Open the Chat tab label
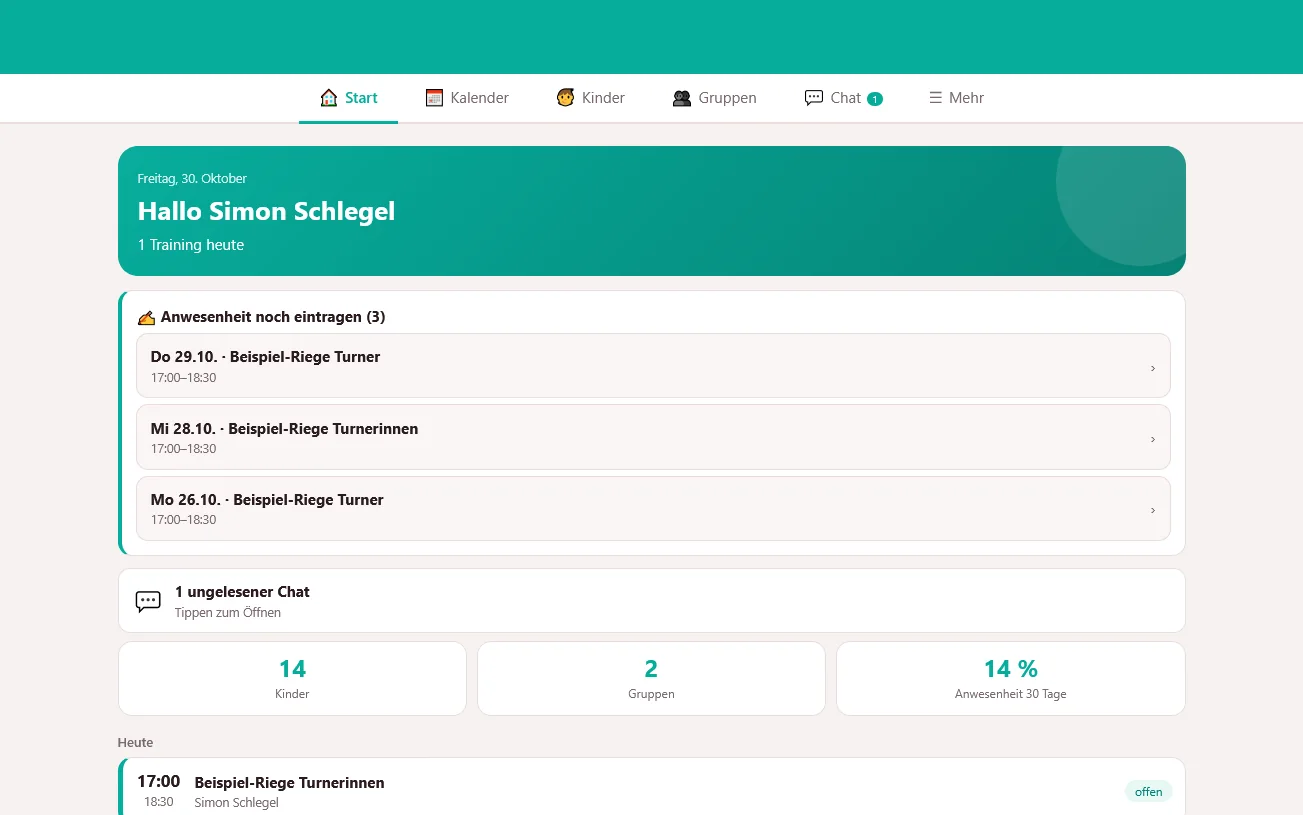Image resolution: width=1303 pixels, height=815 pixels. pyautogui.click(x=845, y=98)
